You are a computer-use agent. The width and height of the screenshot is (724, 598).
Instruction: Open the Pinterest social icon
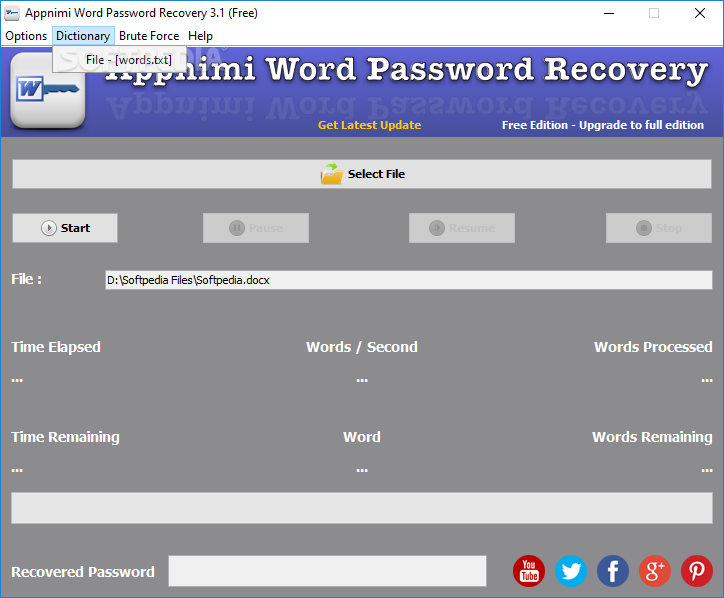click(x=697, y=571)
